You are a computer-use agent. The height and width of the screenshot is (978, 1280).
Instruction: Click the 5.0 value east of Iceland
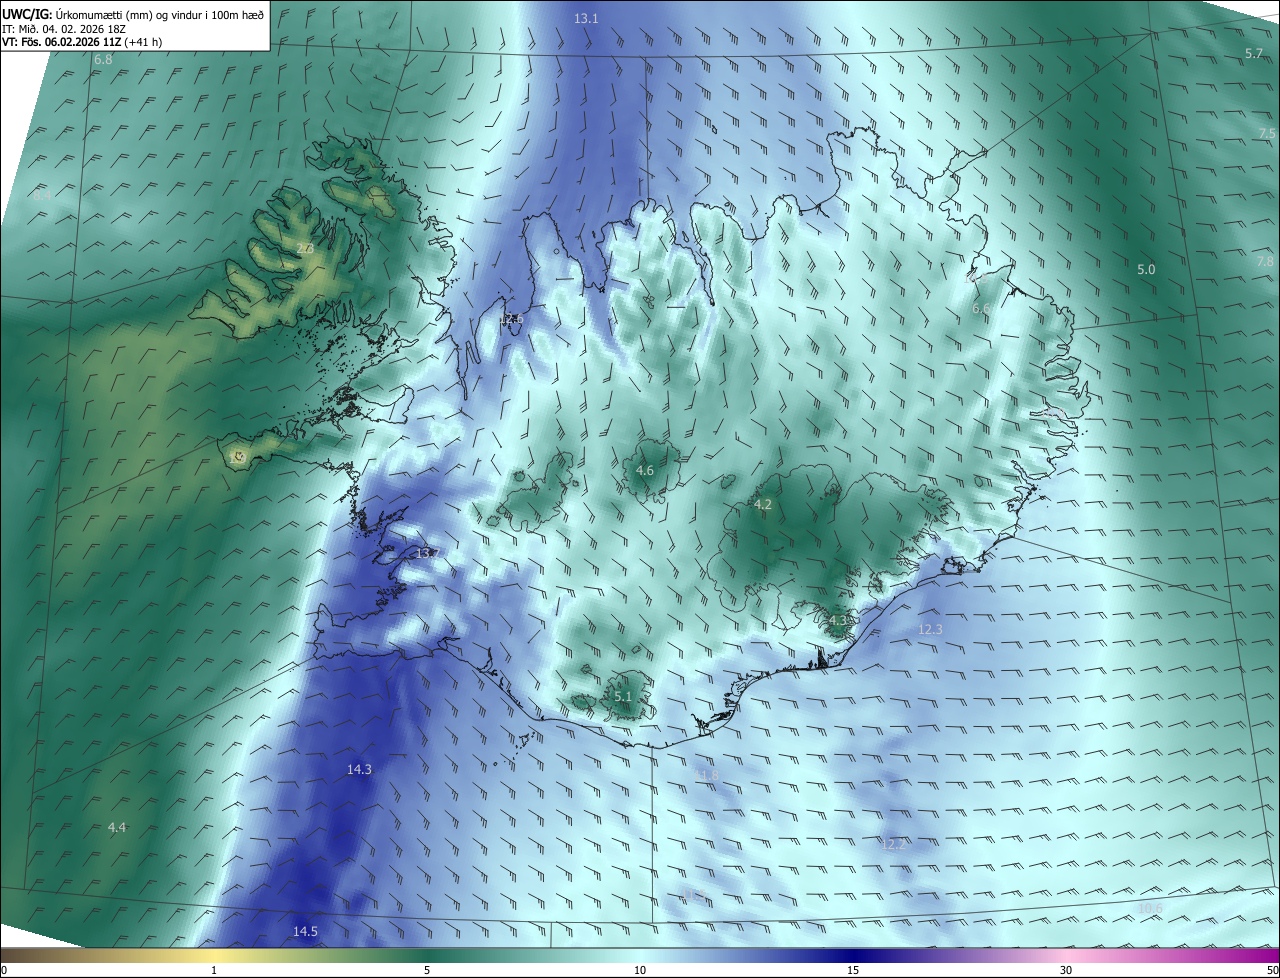click(1146, 270)
